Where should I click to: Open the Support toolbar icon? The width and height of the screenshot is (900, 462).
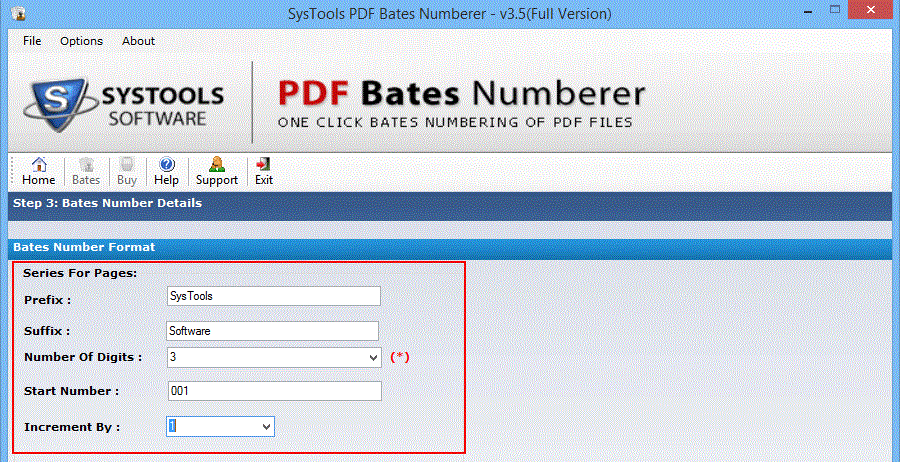tap(217, 172)
